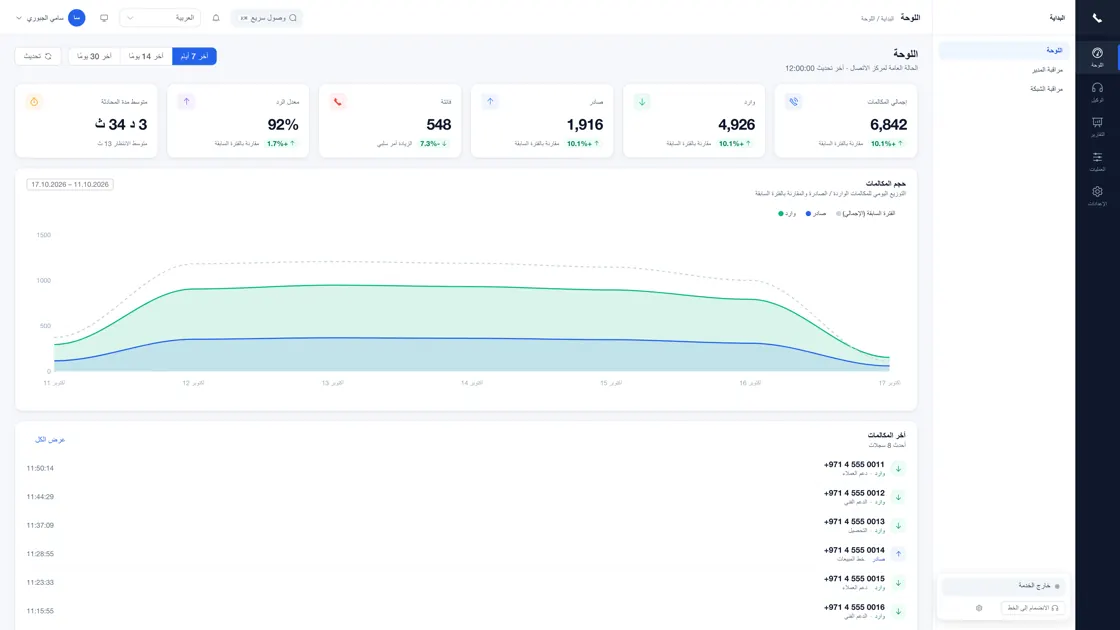Open مراقبة الشبكة in the side menu

click(1003, 89)
